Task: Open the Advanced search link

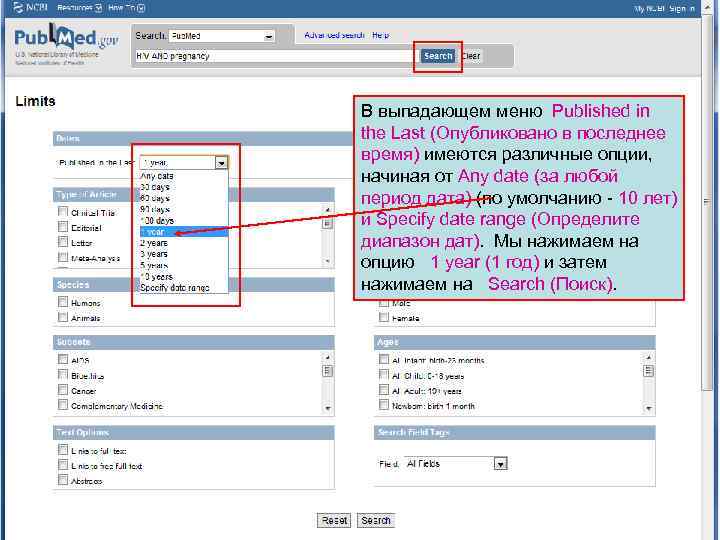Action: point(334,35)
